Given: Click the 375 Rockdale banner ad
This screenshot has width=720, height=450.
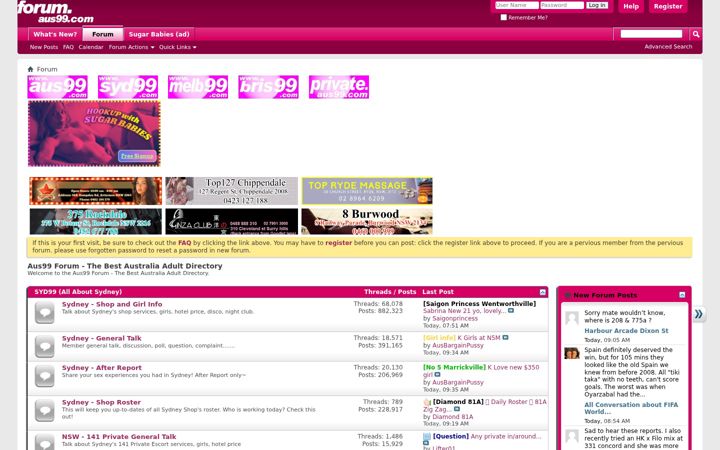Looking at the screenshot, I should click(x=96, y=221).
